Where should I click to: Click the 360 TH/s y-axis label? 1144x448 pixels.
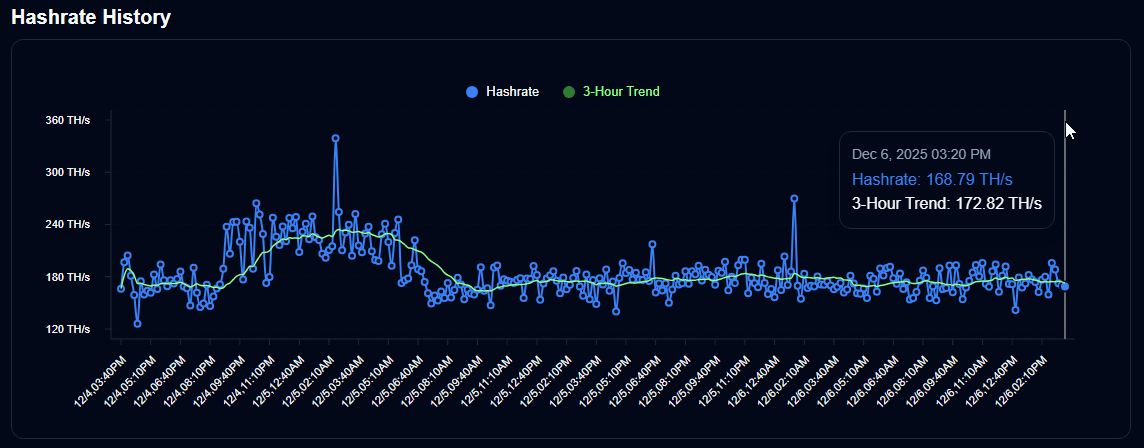pyautogui.click(x=68, y=120)
